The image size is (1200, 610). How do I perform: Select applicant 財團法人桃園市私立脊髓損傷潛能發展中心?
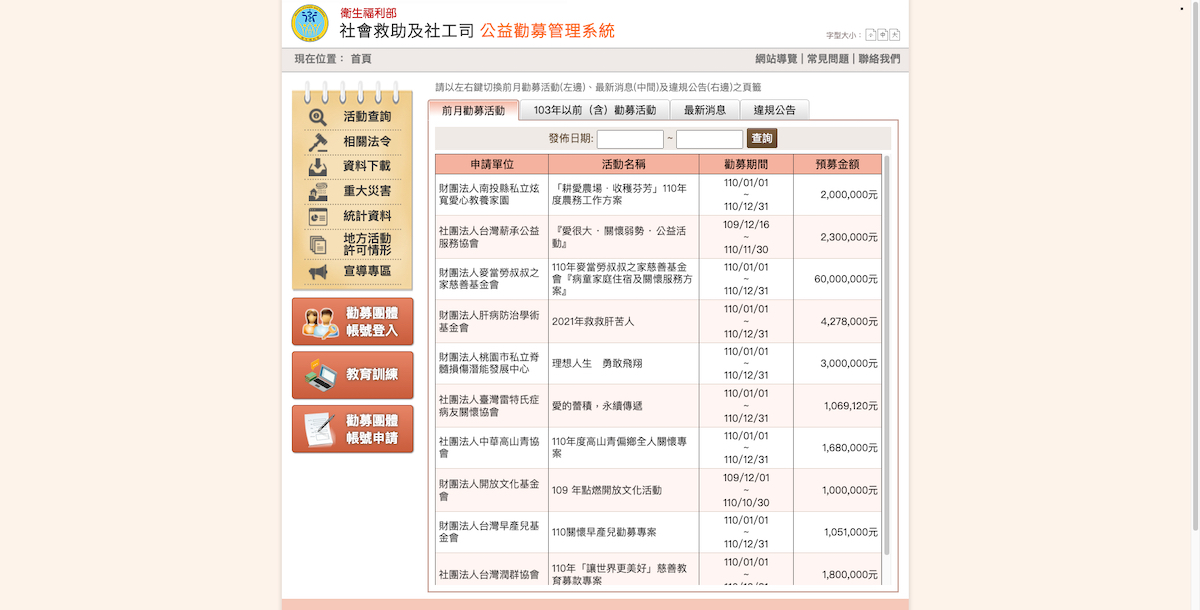[488, 363]
